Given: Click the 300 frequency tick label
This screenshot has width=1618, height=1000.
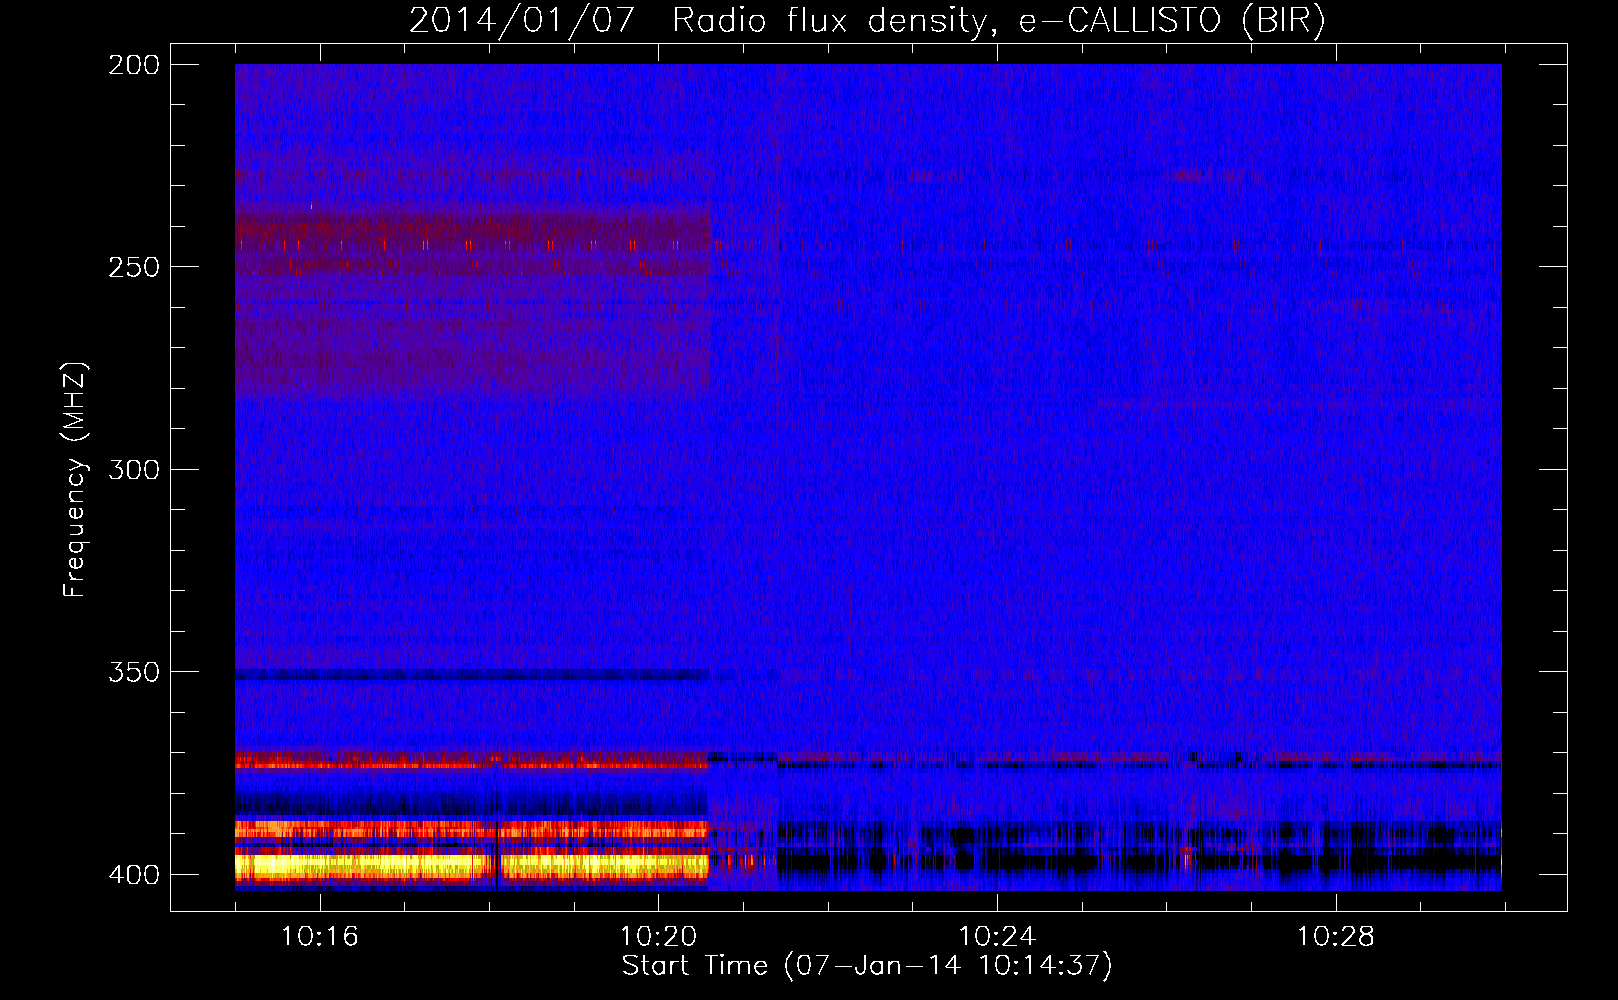Looking at the screenshot, I should (134, 469).
